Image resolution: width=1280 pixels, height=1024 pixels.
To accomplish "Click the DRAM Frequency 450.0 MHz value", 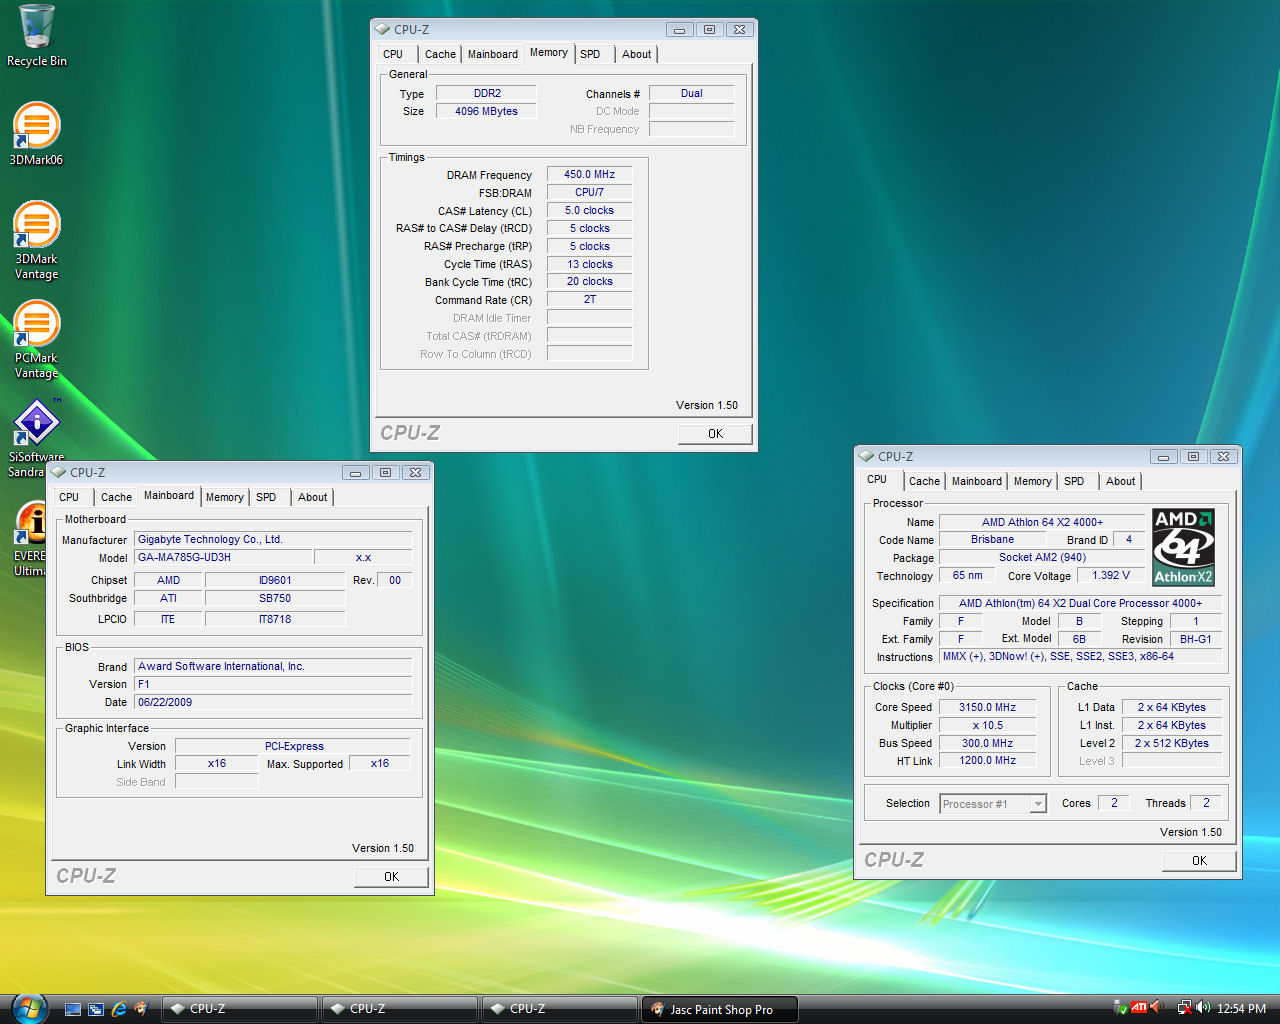I will [x=590, y=174].
